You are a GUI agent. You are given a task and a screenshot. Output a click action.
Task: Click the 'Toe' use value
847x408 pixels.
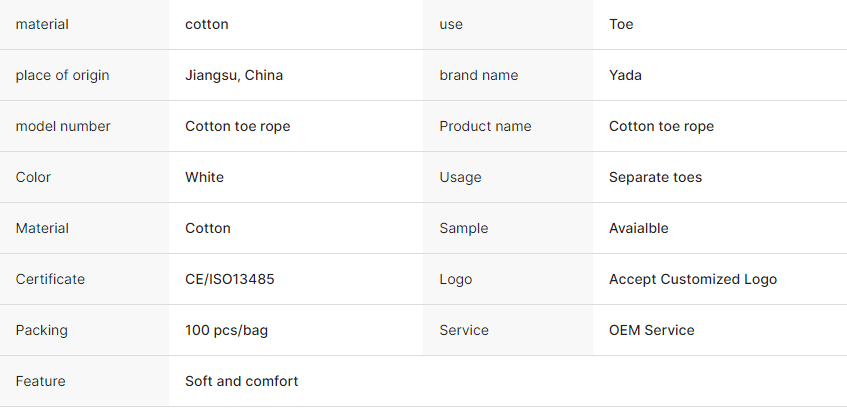621,24
